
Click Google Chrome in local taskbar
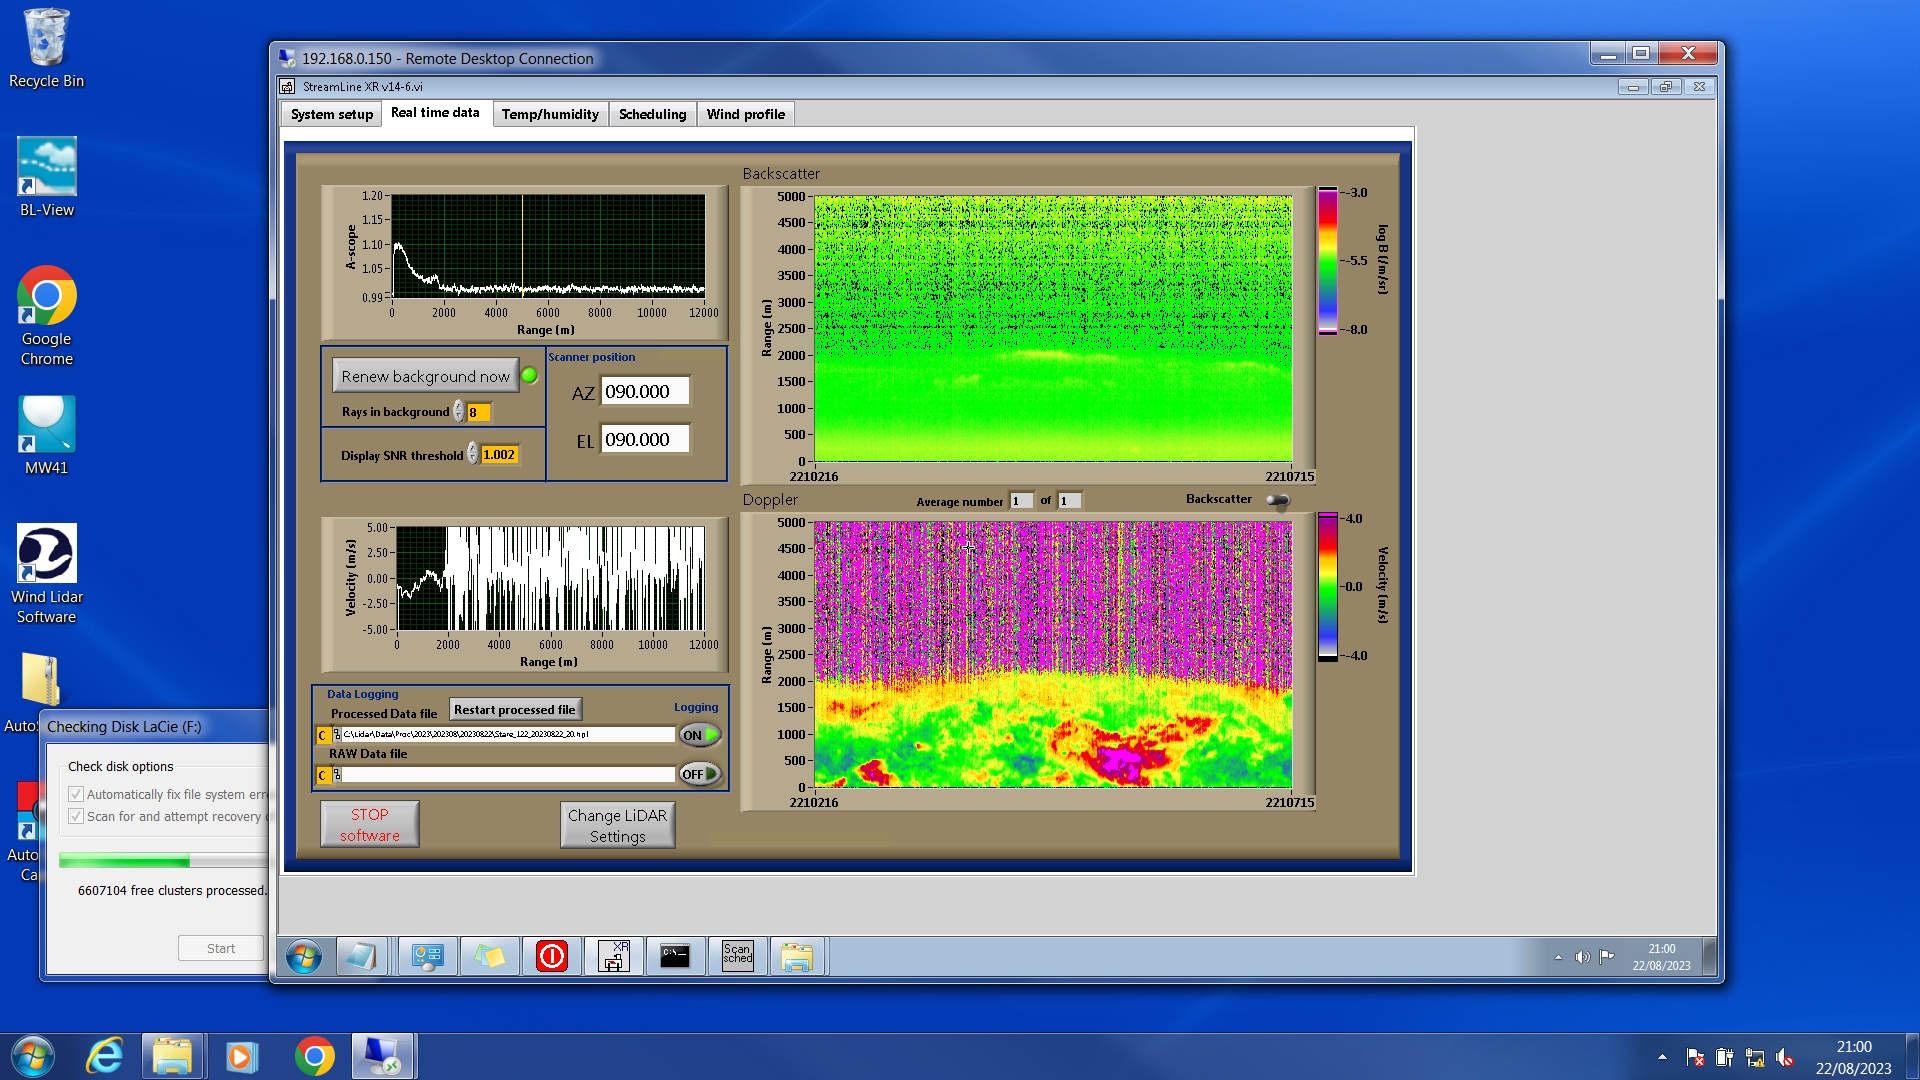point(314,1056)
